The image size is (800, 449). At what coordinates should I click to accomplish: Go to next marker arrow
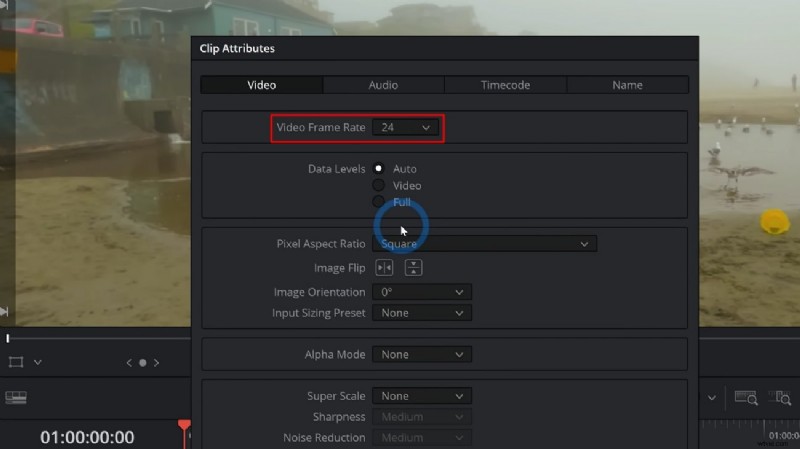(x=156, y=363)
